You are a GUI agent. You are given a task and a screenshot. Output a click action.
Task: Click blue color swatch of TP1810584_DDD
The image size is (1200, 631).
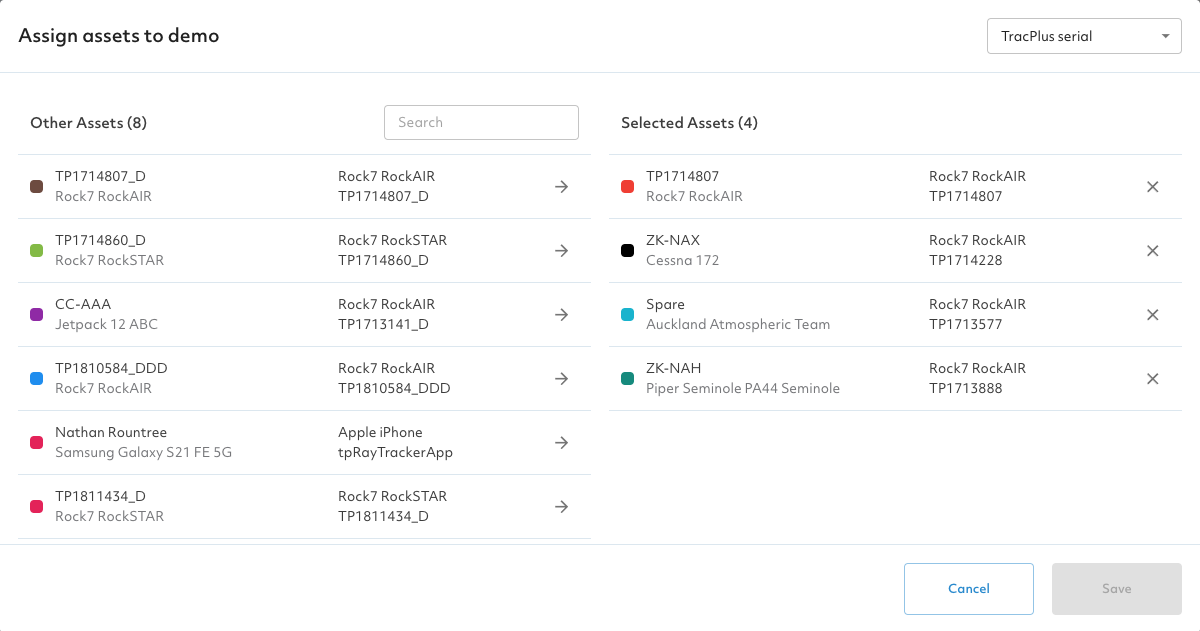(x=37, y=379)
